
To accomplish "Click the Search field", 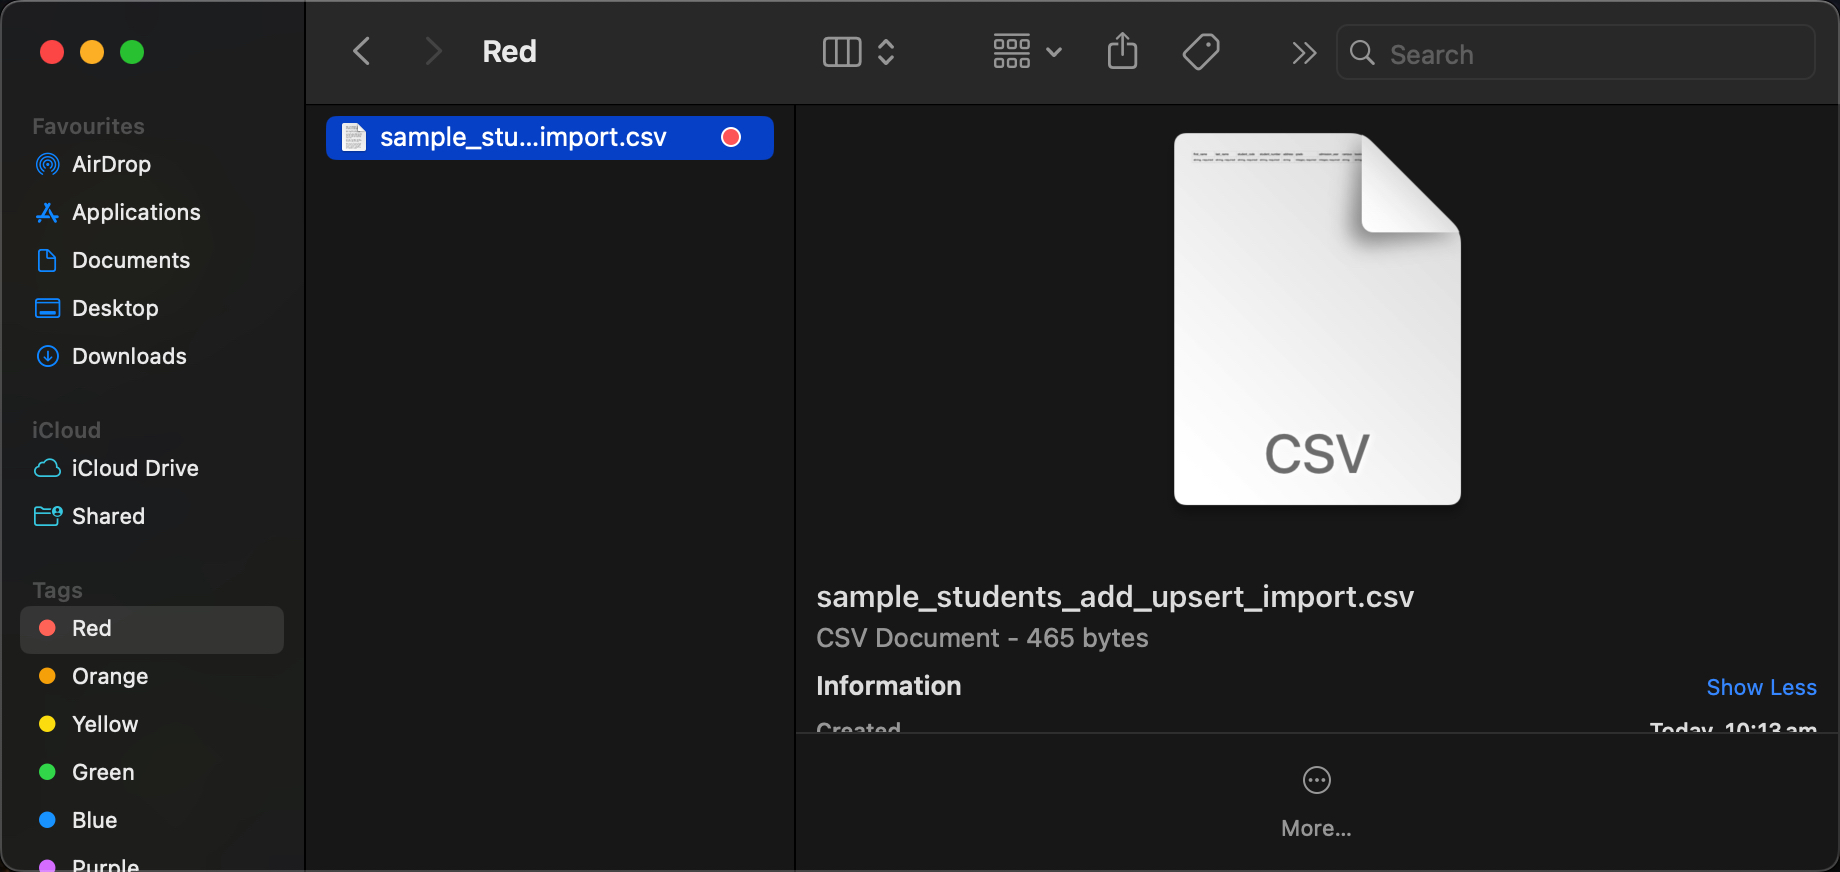I will [x=1590, y=54].
